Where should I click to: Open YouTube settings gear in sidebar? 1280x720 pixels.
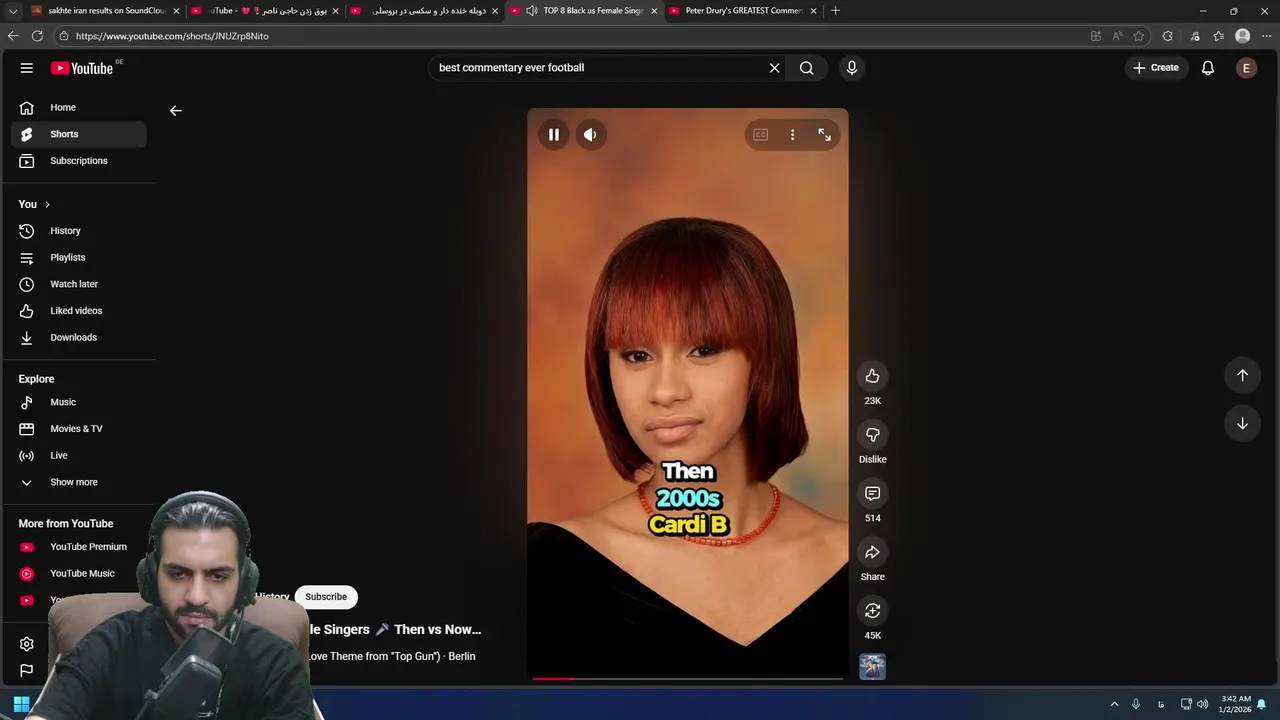(x=27, y=644)
